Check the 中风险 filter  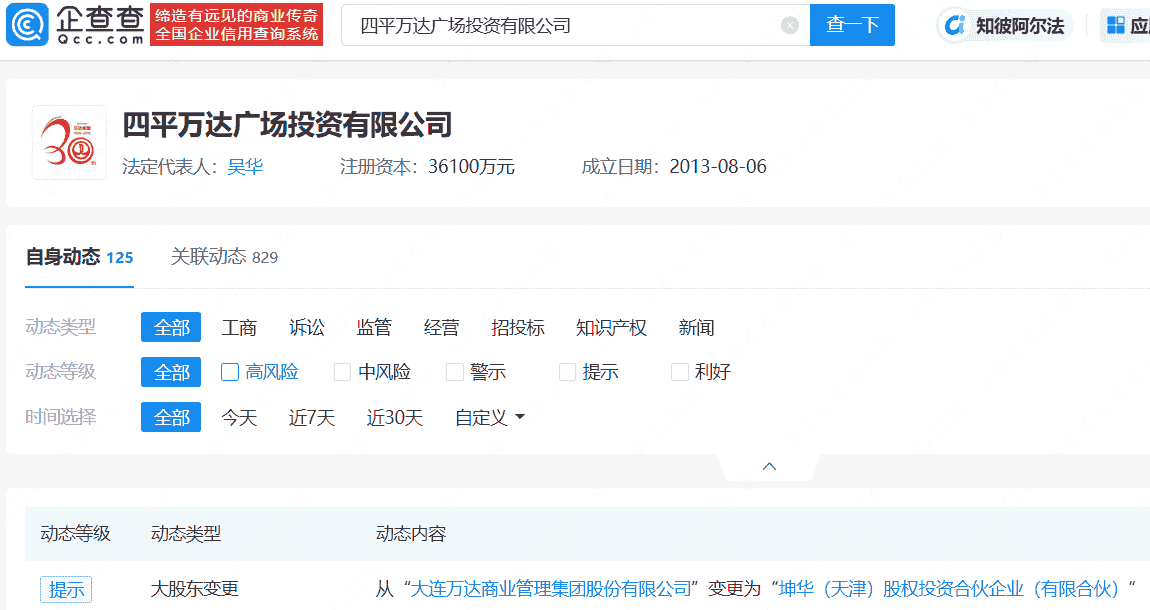341,371
